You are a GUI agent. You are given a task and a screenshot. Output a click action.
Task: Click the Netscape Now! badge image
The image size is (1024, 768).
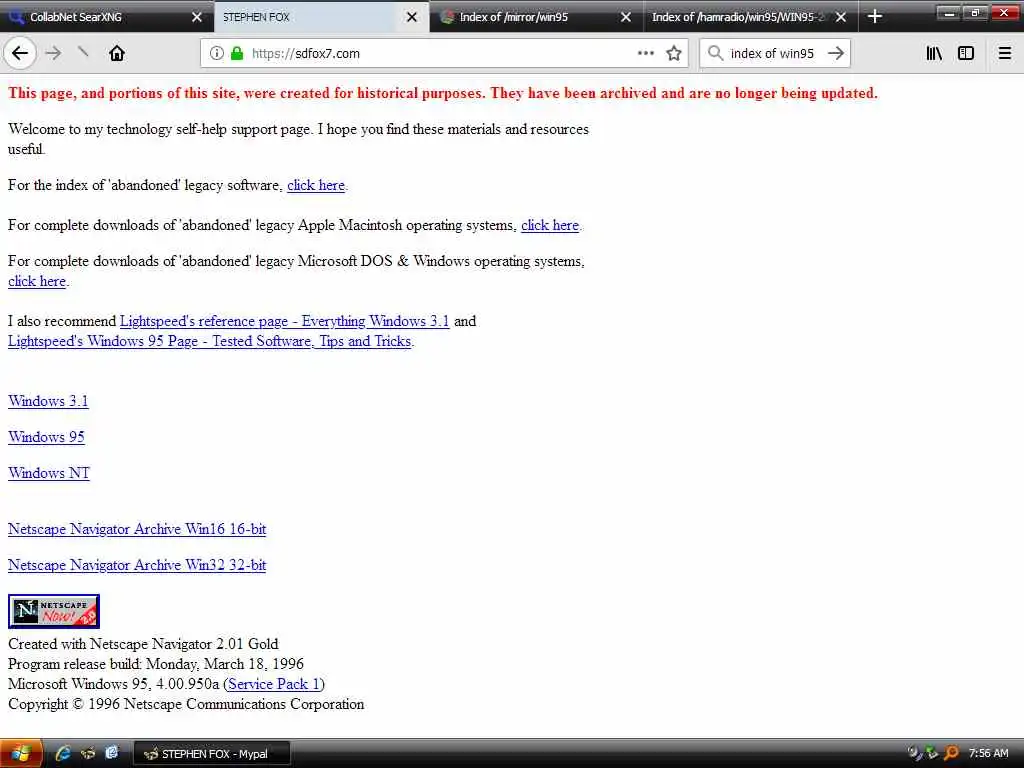[x=54, y=611]
